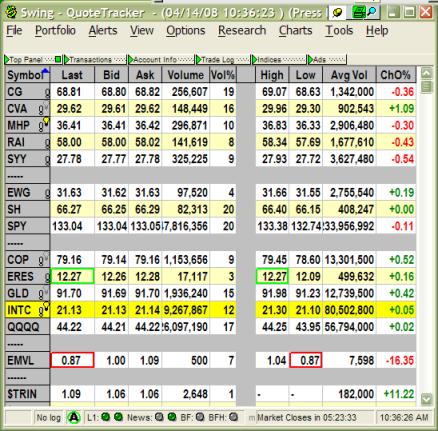Image resolution: width=438 pixels, height=431 pixels.
Task: Click the scrollbar up arrow
Action: pyautogui.click(x=426, y=73)
